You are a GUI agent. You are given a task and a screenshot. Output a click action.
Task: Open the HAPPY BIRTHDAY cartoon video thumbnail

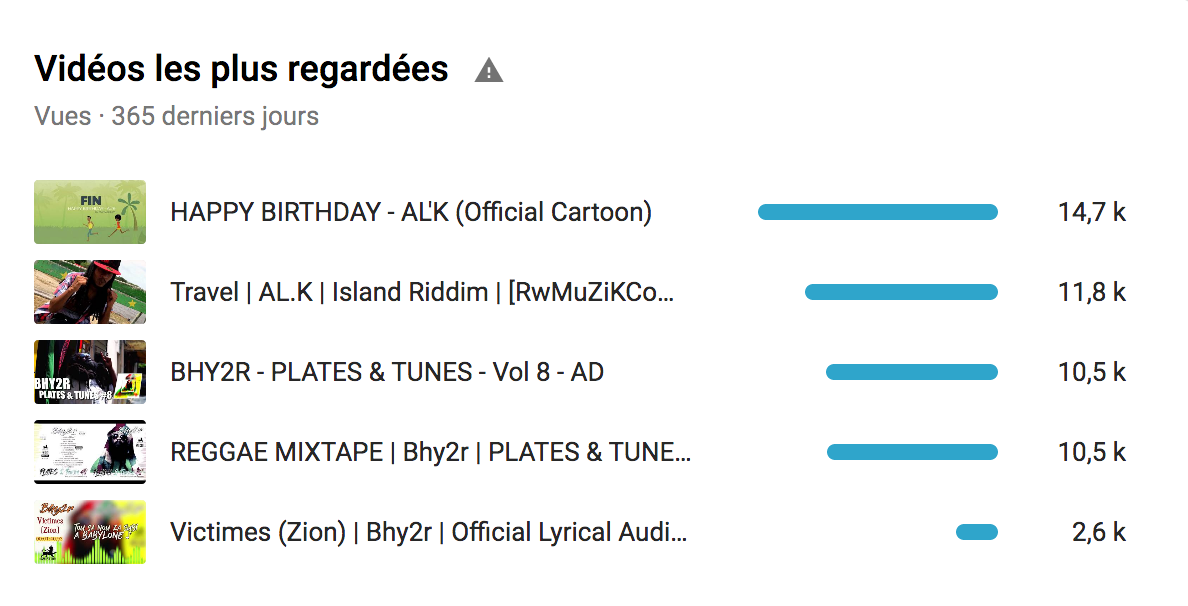pyautogui.click(x=90, y=212)
